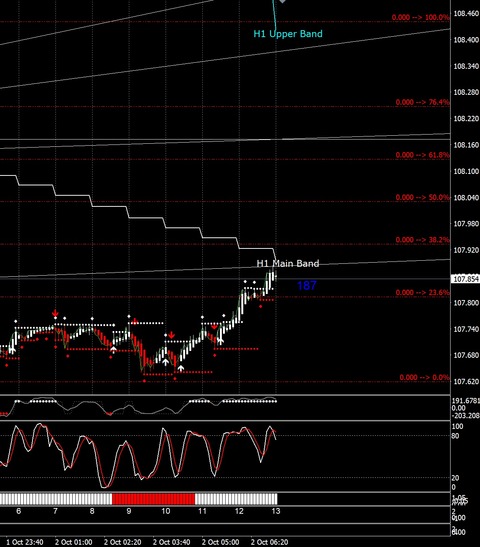Viewport: 480px width, 547px height.
Task: Click hour marker '6' below the chart
Action: (19, 511)
